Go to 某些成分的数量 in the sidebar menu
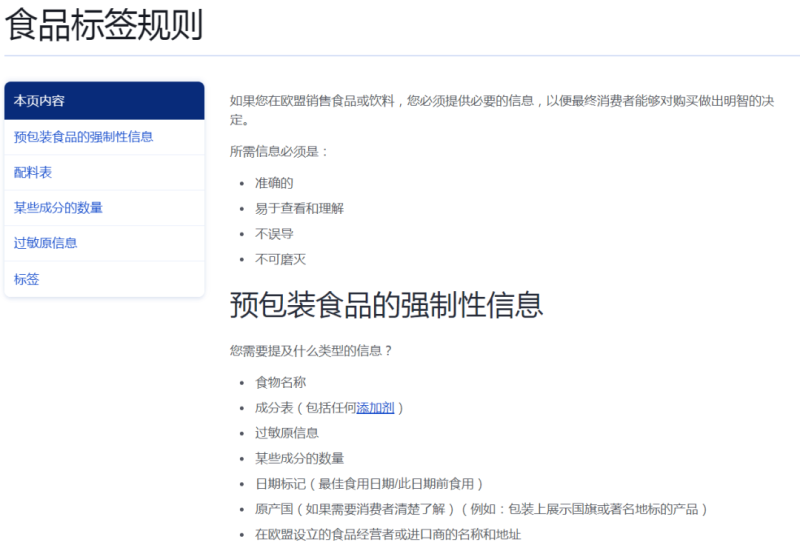Image resolution: width=800 pixels, height=545 pixels. coord(58,208)
